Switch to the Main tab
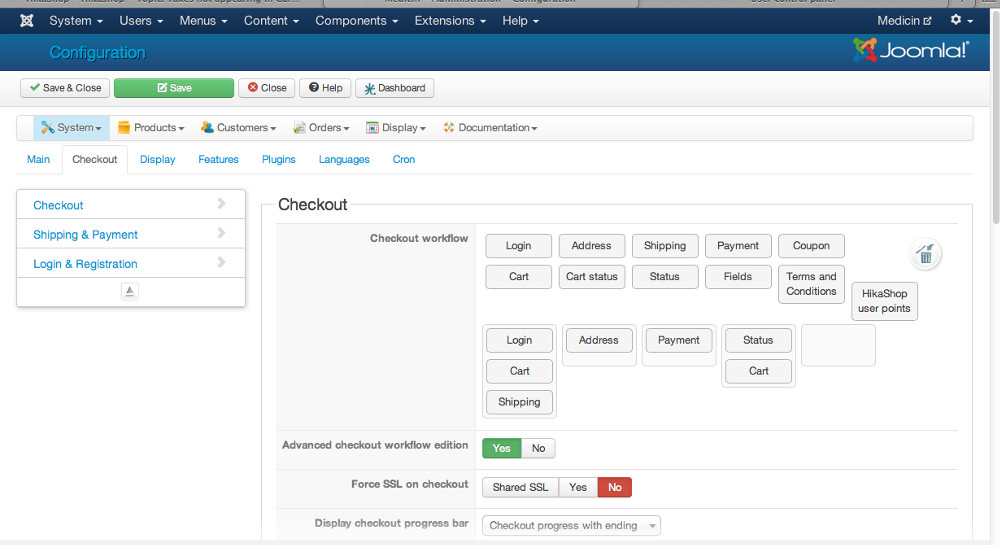1000x545 pixels. pyautogui.click(x=38, y=159)
